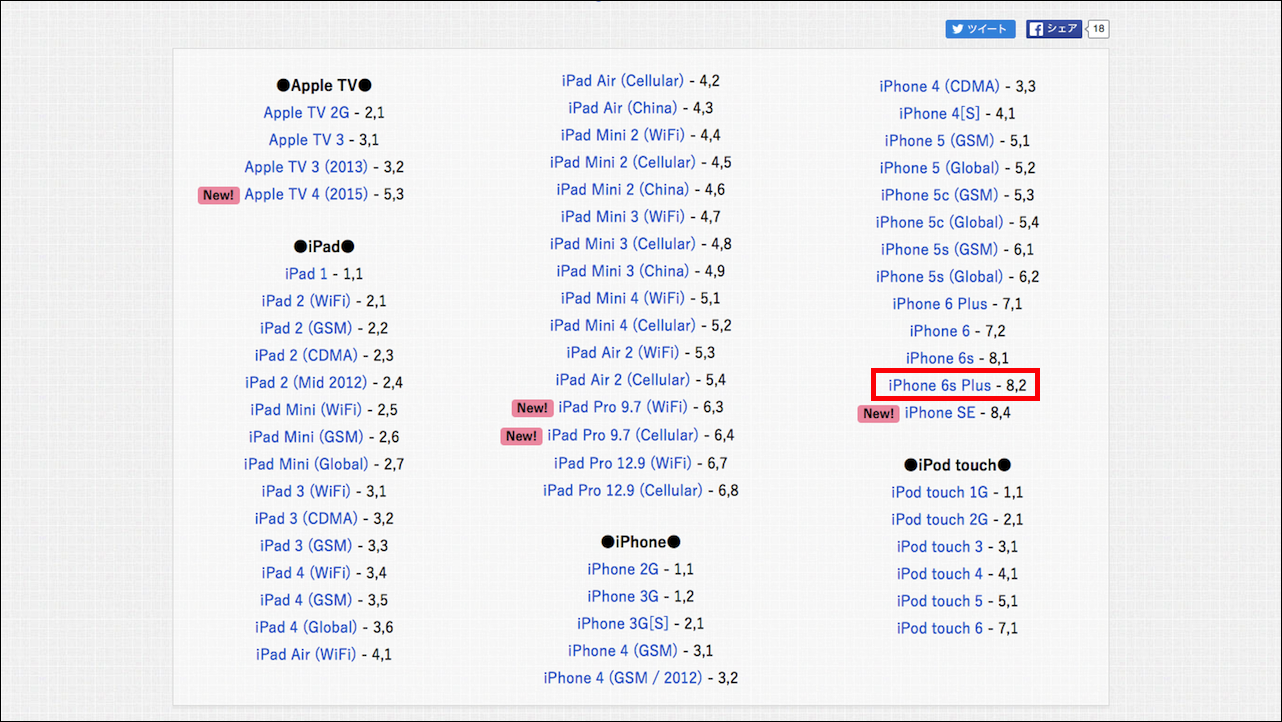Open the iPhone 4 (CDMA) link
Screen dimensions: 1282x722
(940, 86)
